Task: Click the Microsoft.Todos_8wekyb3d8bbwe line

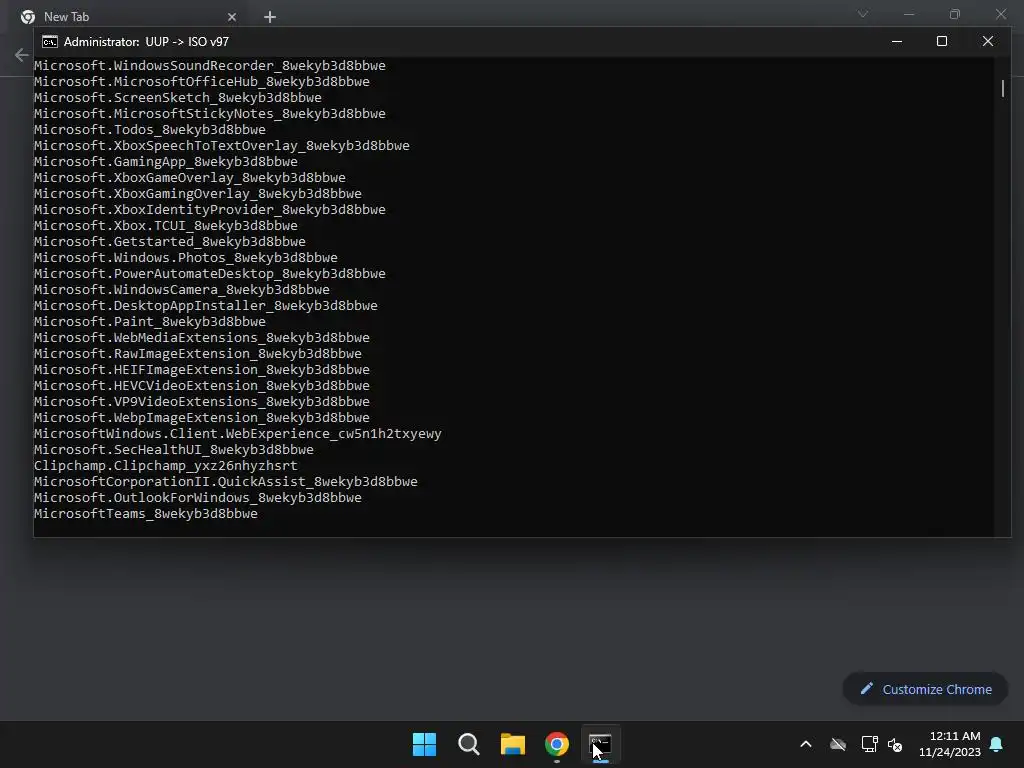Action: click(x=150, y=129)
